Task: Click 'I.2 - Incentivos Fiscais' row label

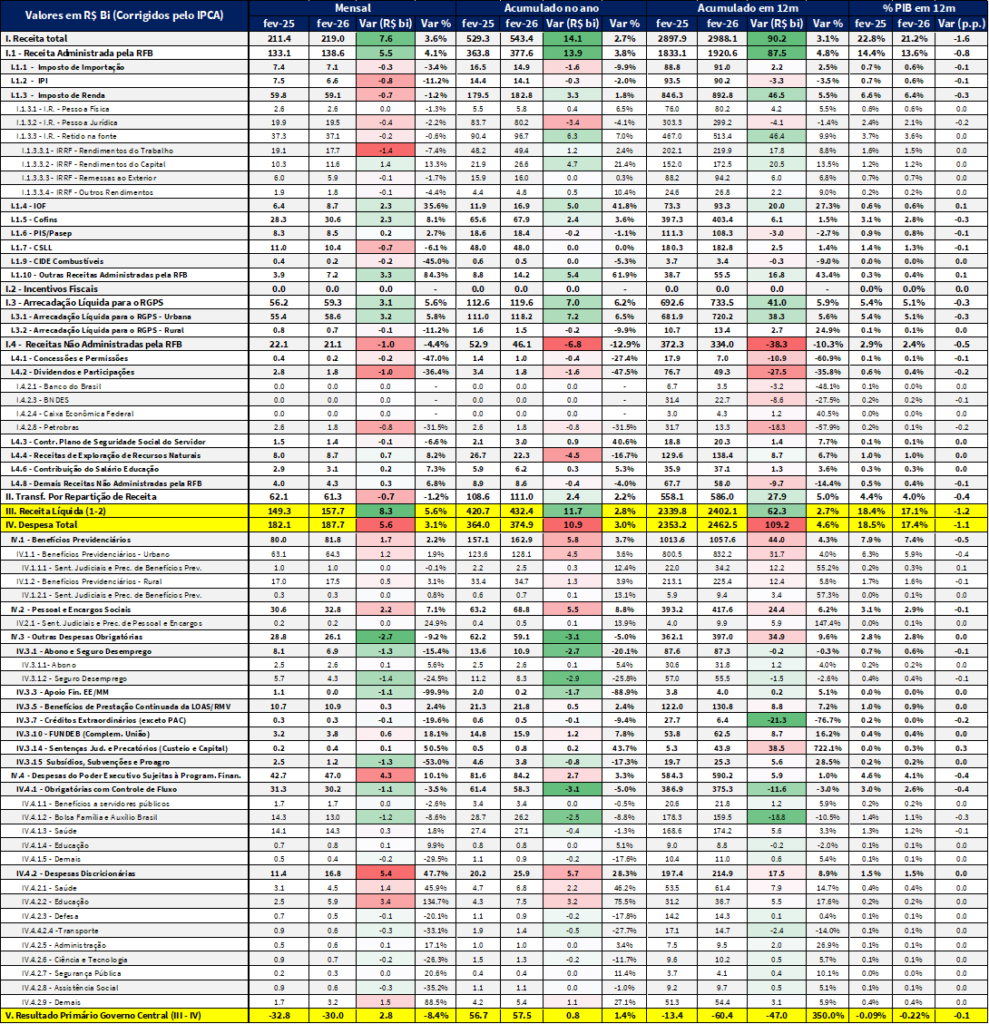Action: tap(70, 287)
